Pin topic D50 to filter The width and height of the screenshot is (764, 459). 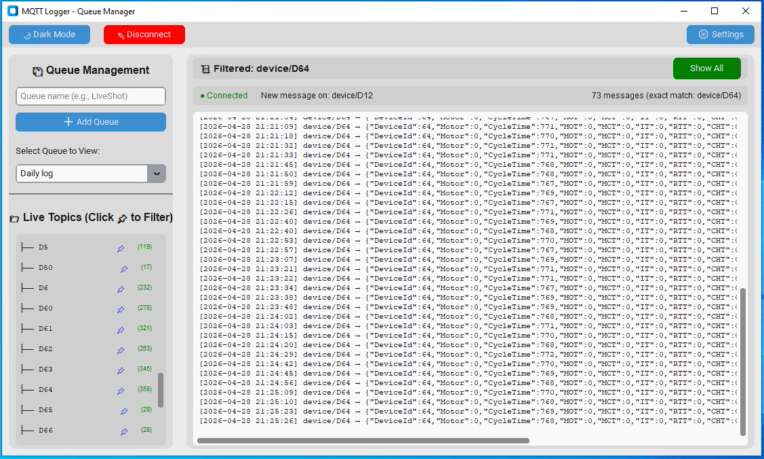[124, 268]
